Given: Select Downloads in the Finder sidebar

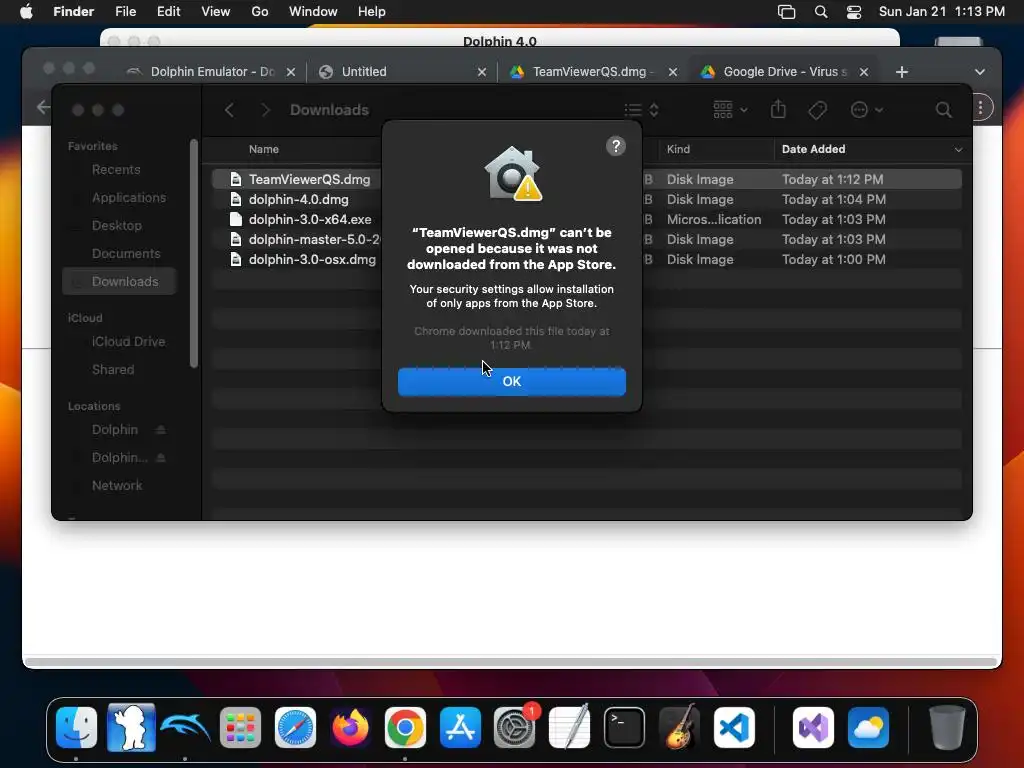Looking at the screenshot, I should pos(120,281).
